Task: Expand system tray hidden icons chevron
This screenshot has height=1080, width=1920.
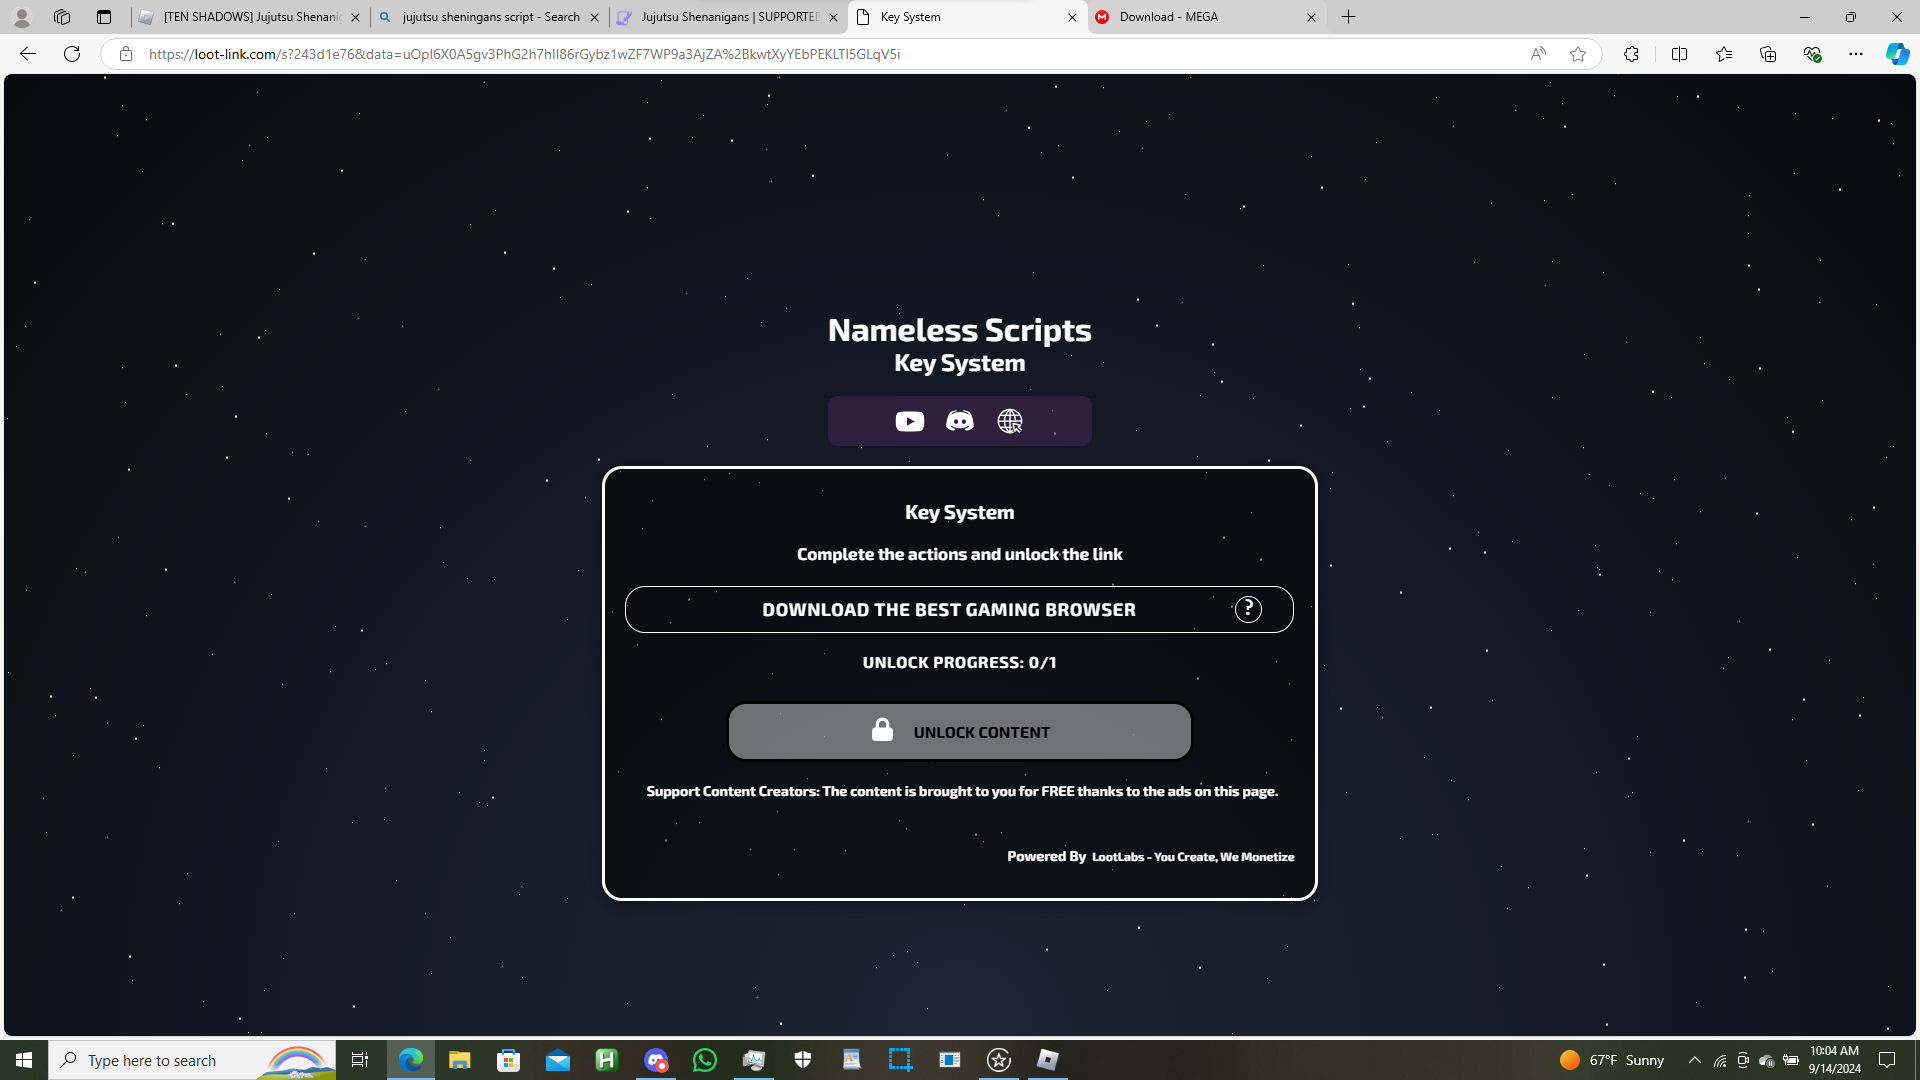Action: pos(1694,1060)
